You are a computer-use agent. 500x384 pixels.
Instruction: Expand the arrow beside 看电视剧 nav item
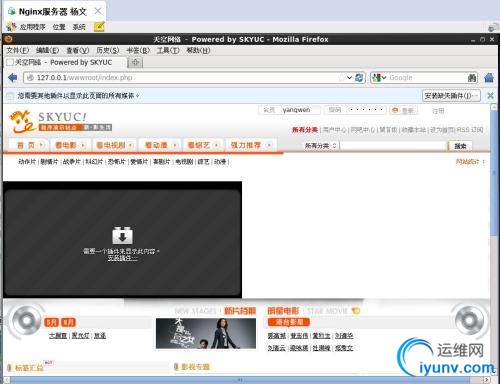point(131,145)
